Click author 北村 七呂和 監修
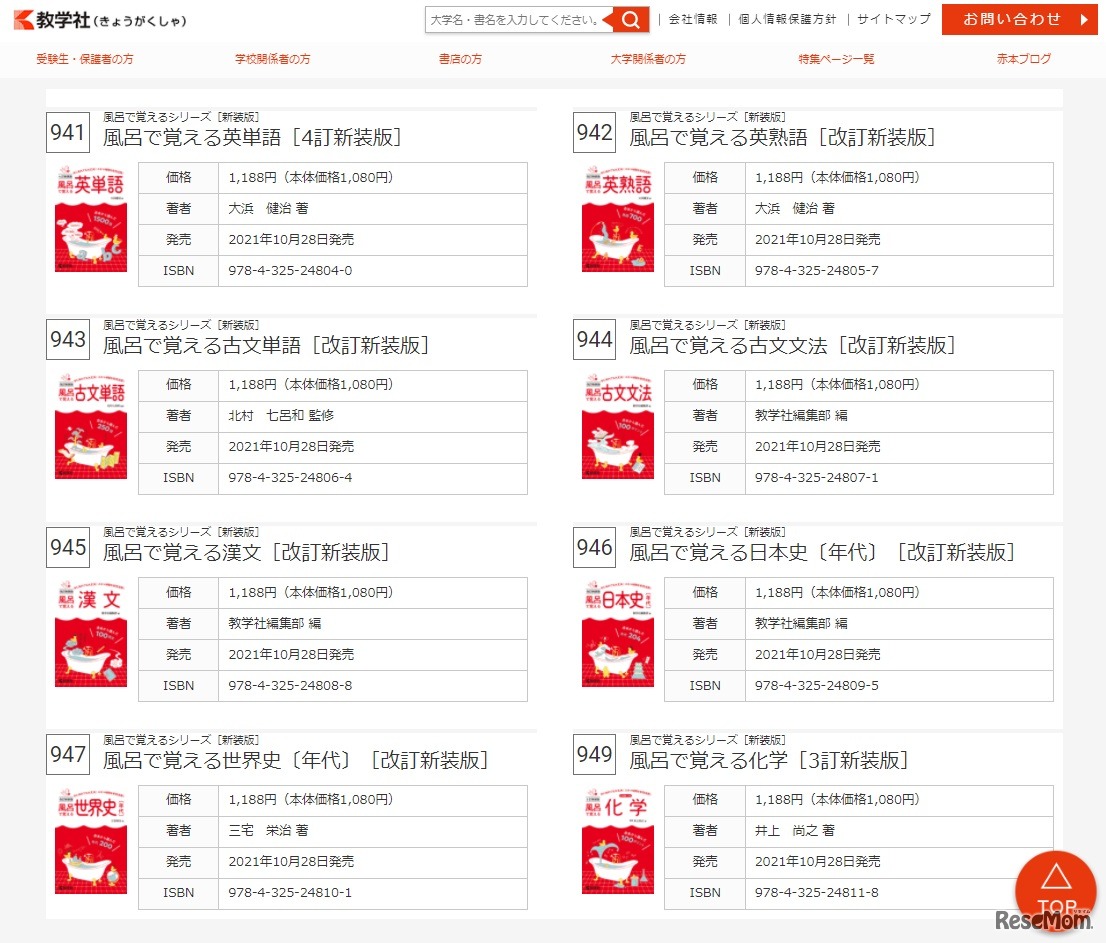Screen dimensions: 1106x943 point(281,416)
